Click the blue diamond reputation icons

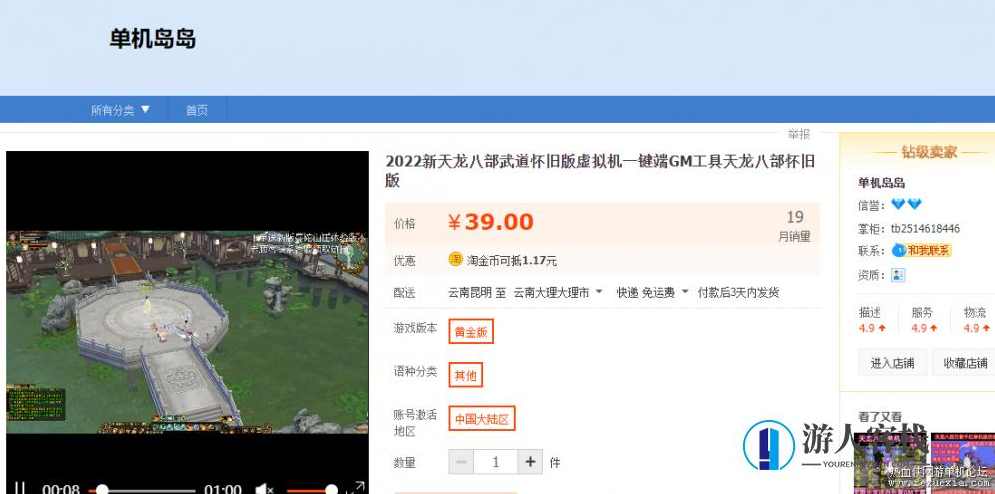906,204
